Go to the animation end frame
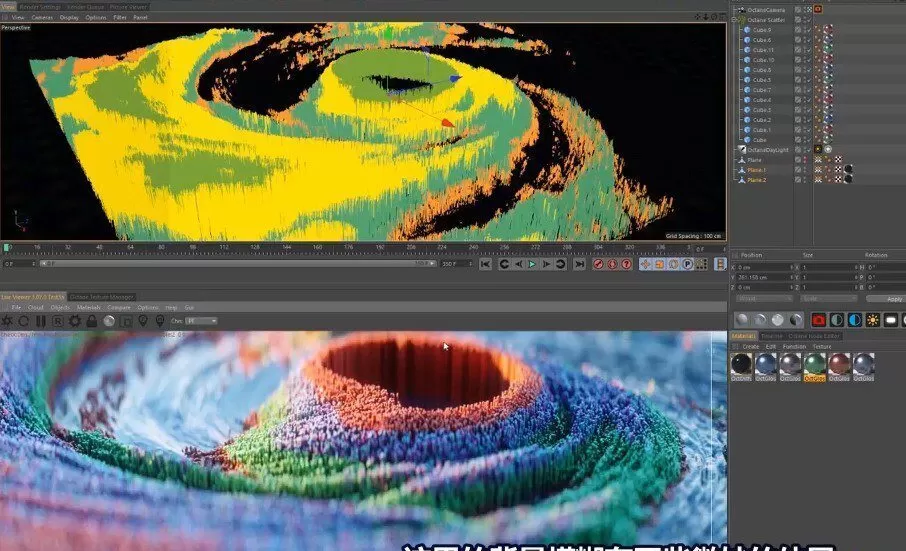 tap(579, 265)
